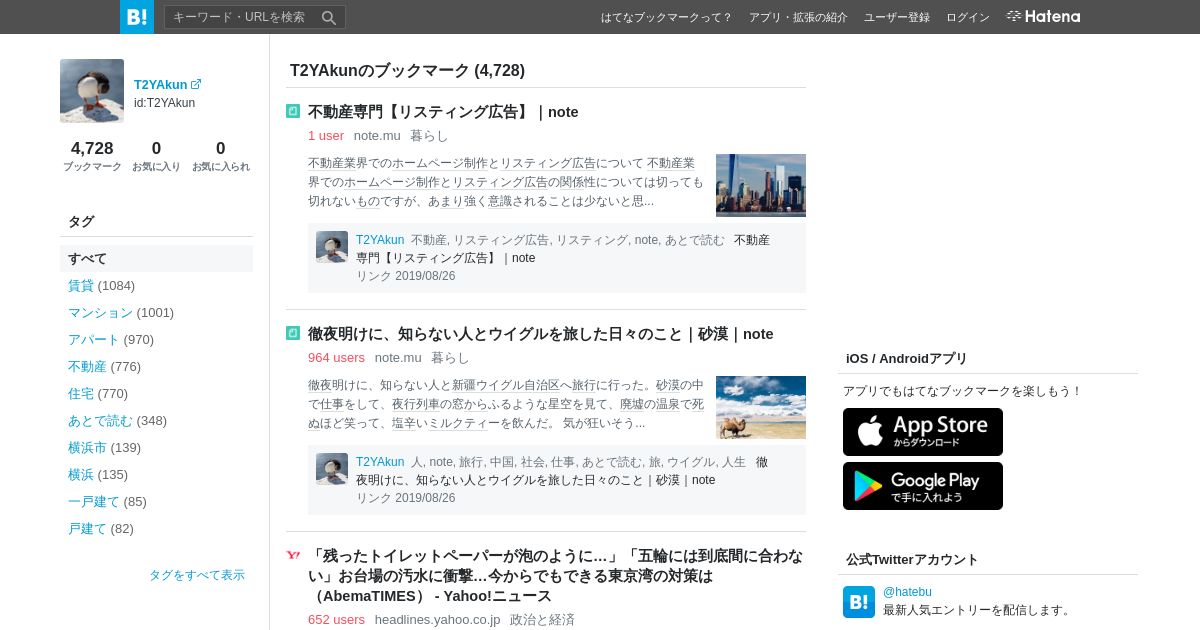
Task: Click お気に入られ count in profile
Action: [221, 156]
